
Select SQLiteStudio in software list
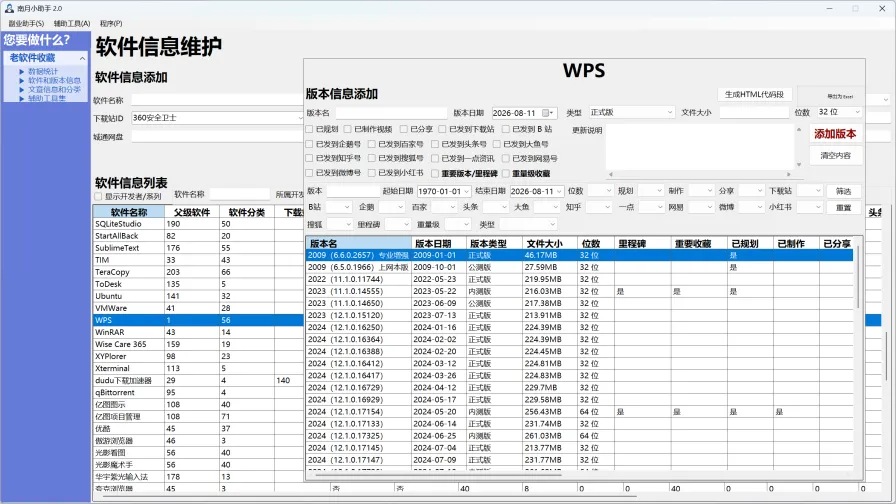[x=198, y=224]
